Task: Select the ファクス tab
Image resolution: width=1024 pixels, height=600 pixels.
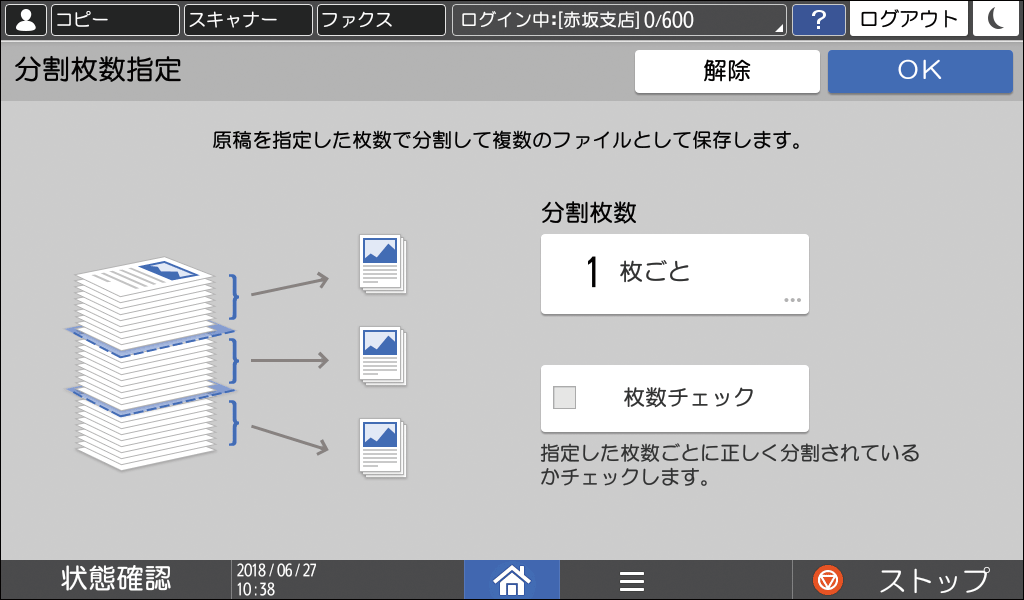Action: [x=380, y=19]
